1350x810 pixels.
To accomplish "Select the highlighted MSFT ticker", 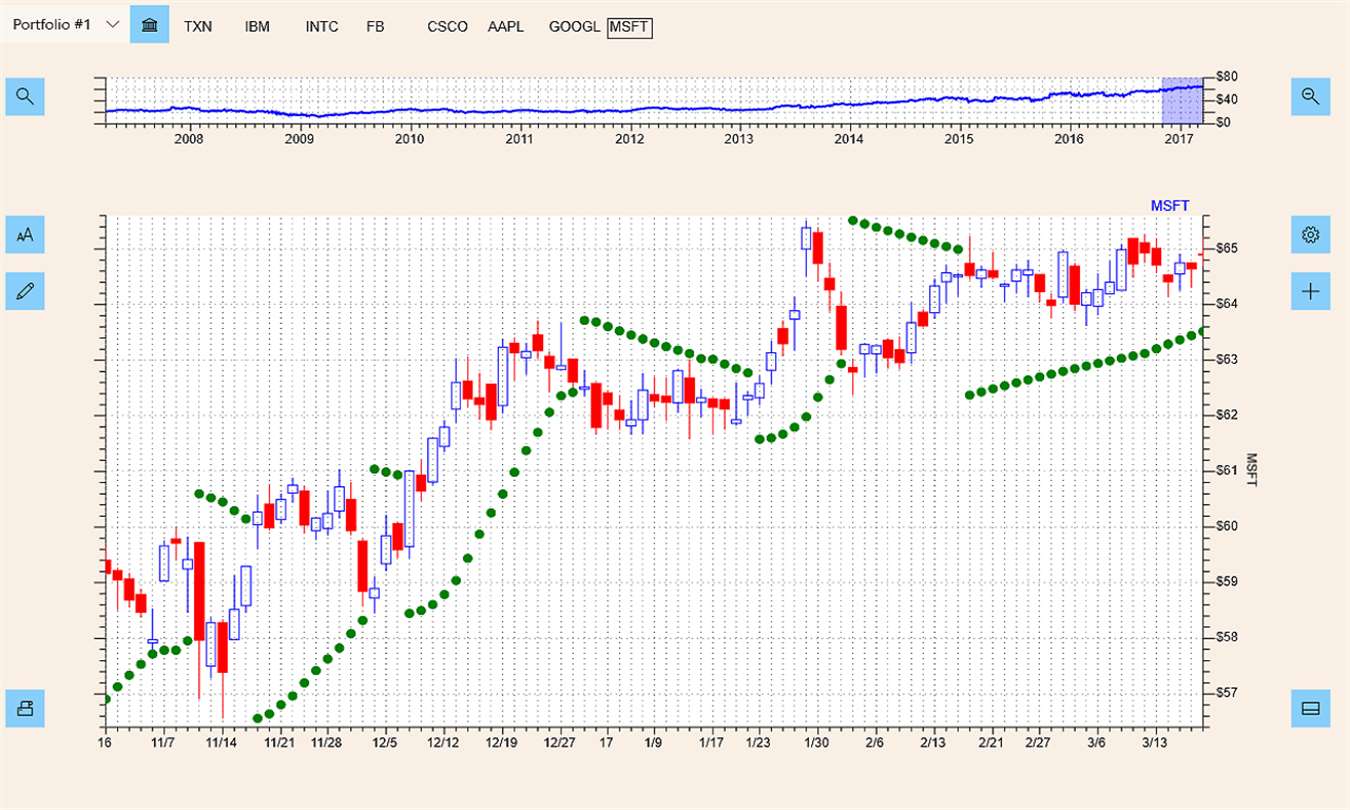I will click(629, 27).
